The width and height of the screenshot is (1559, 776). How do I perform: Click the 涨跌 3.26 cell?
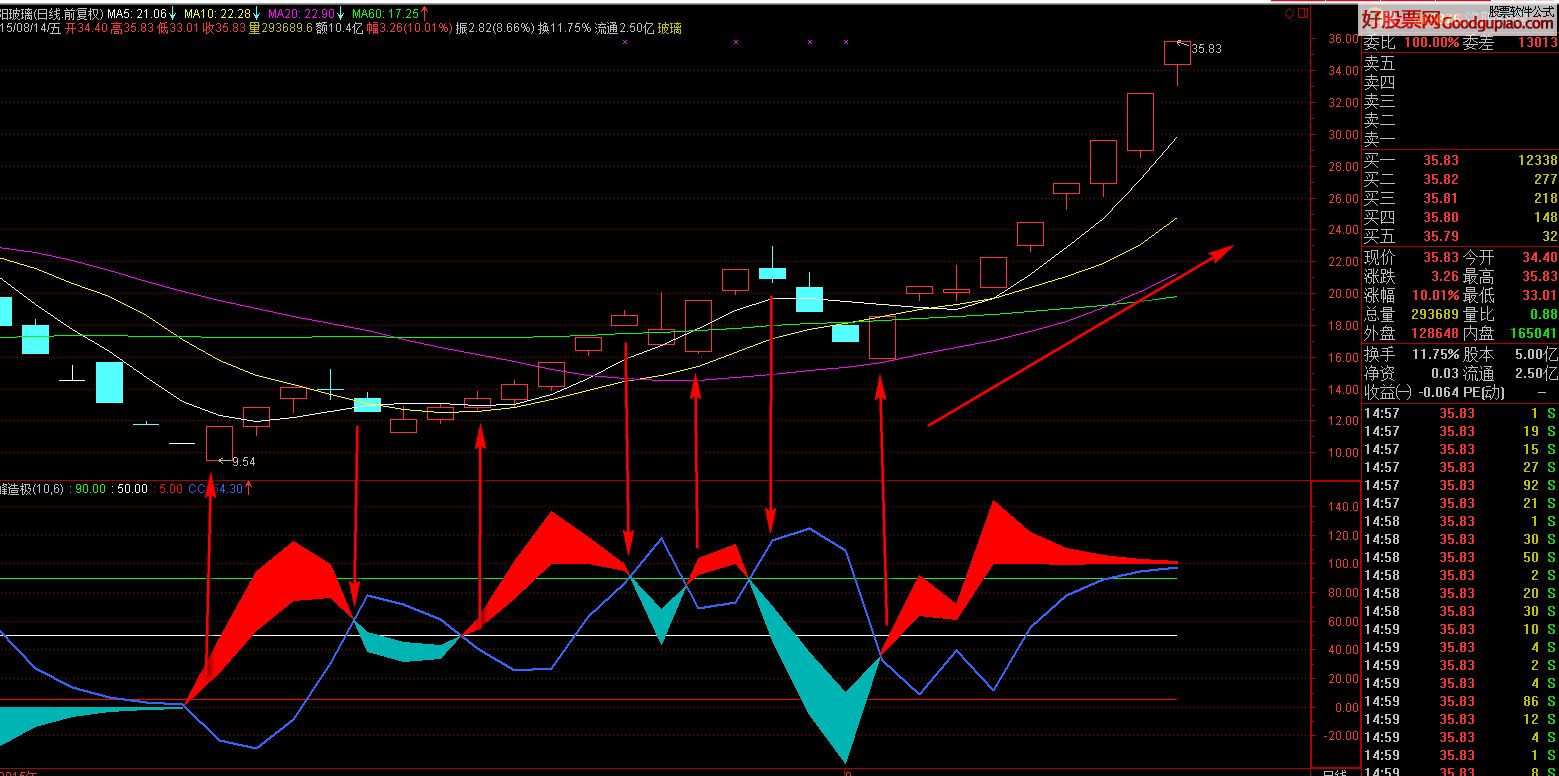(x=1411, y=276)
